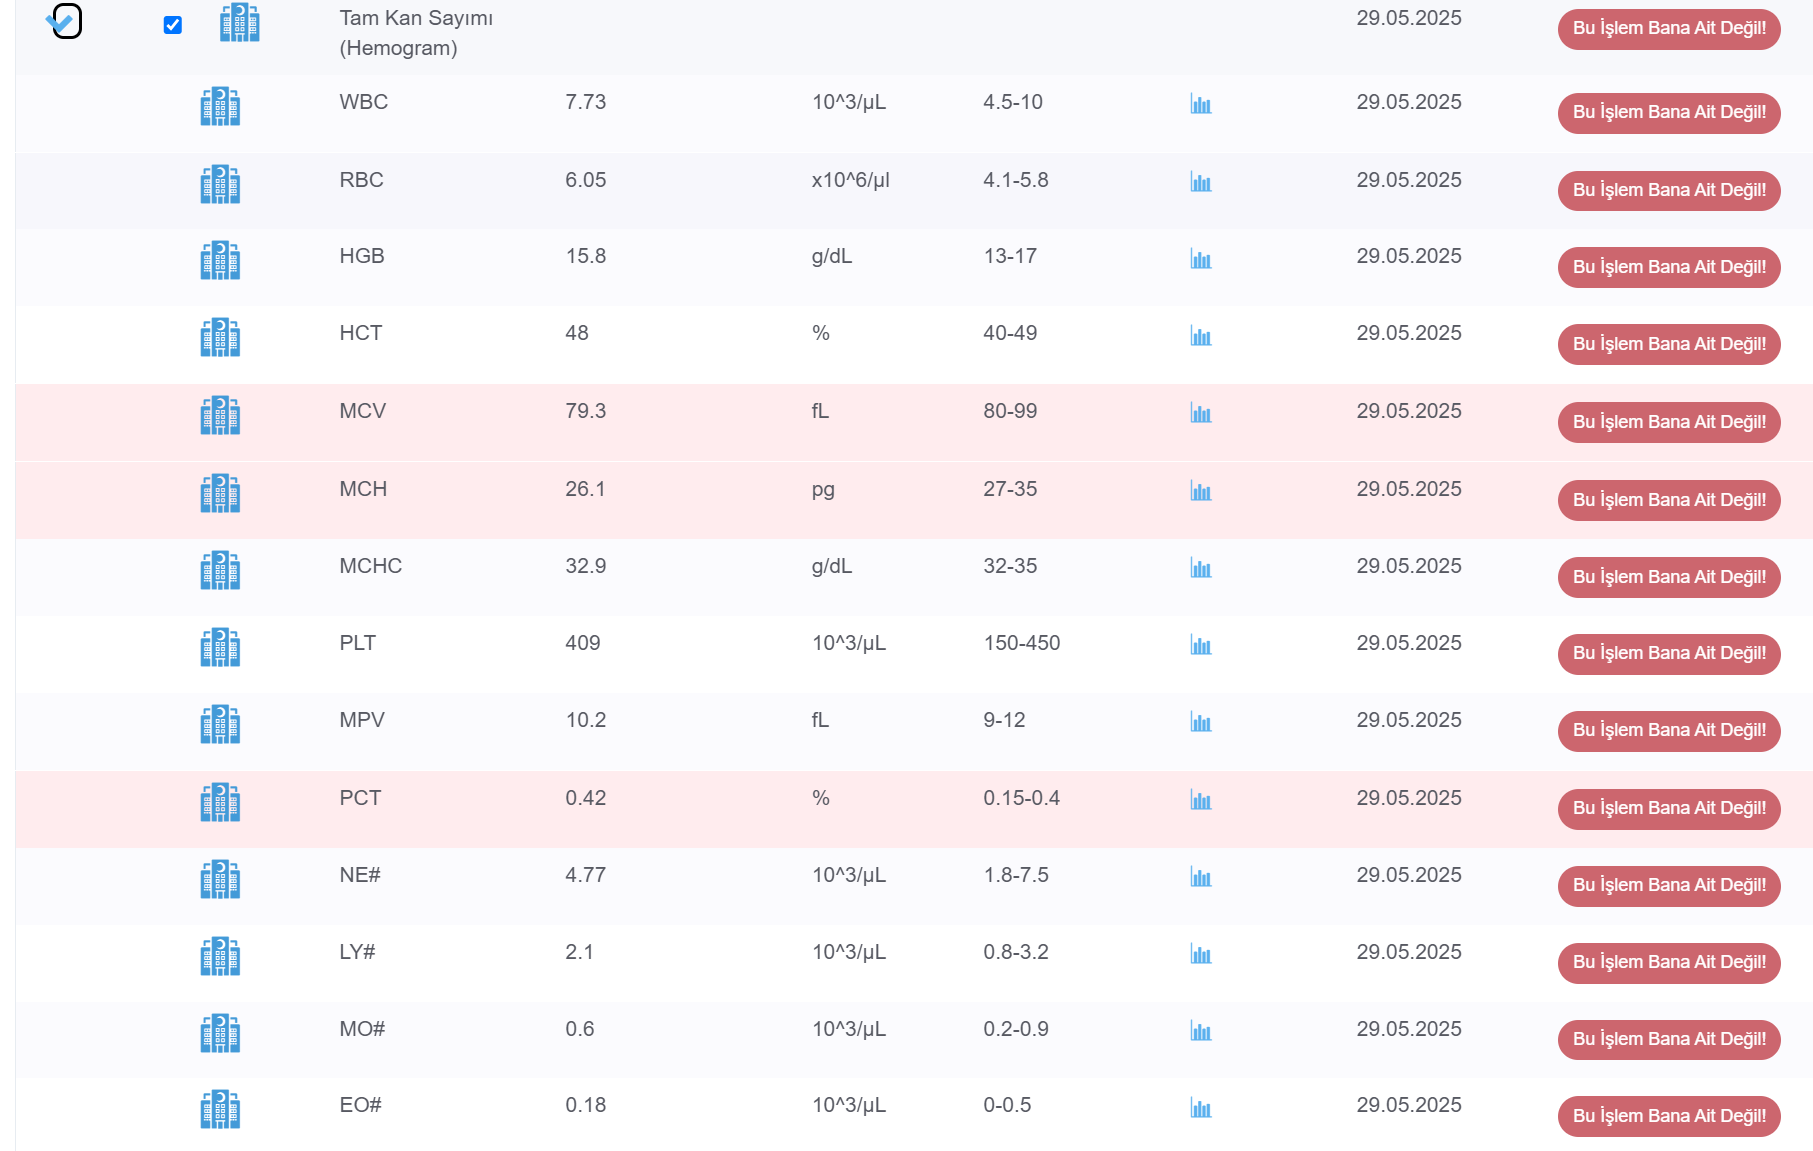The width and height of the screenshot is (1813, 1151).
Task: Click 'Bu İşlem Bana Ait Değil!' for MO#
Action: point(1669,1039)
